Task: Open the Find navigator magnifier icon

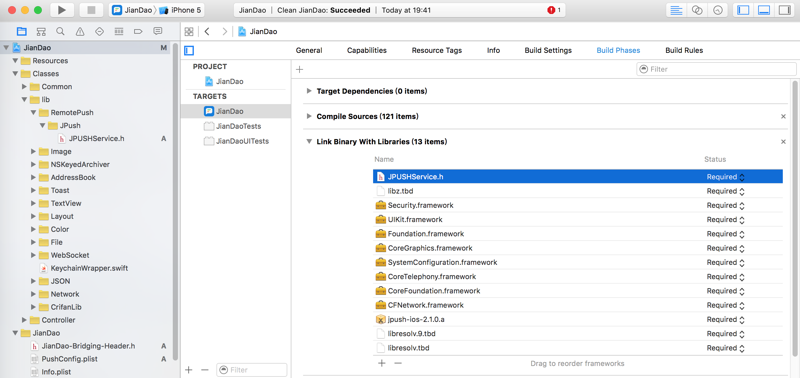Action: 60,32
